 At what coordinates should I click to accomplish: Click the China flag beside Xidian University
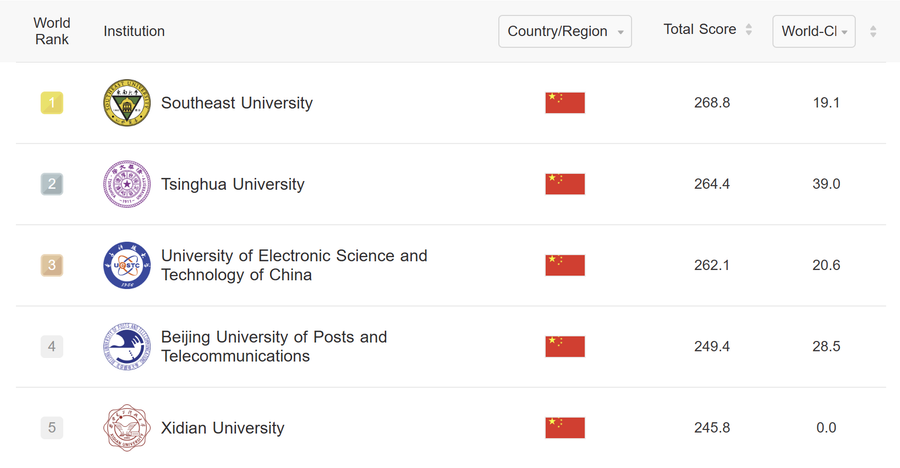(x=565, y=428)
